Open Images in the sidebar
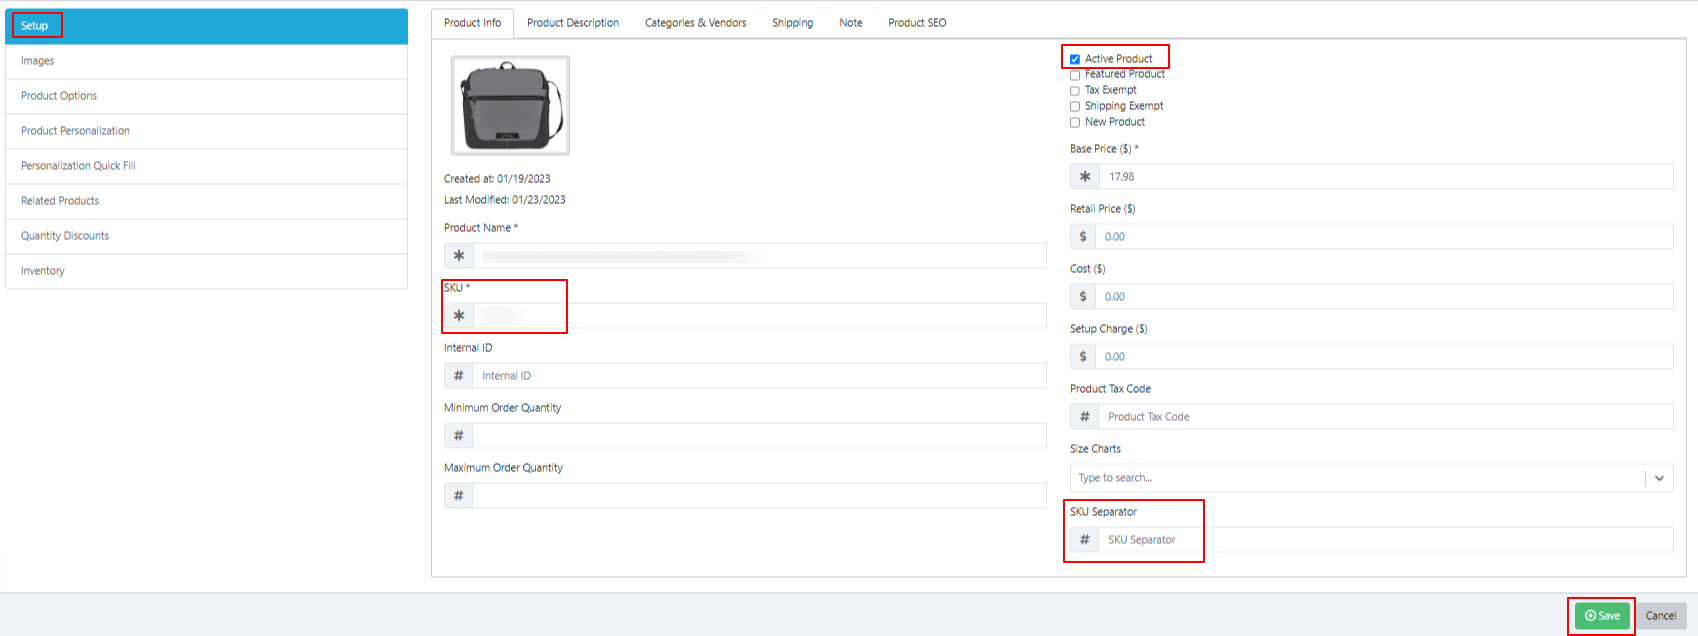Image resolution: width=1698 pixels, height=636 pixels. [207, 61]
